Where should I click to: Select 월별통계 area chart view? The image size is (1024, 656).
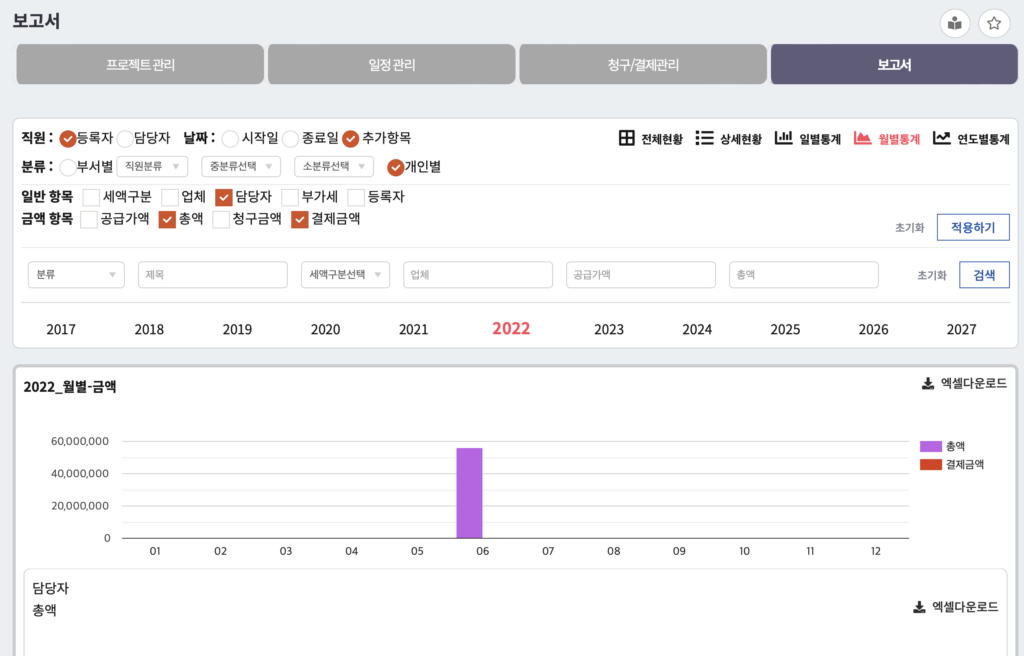(862, 139)
